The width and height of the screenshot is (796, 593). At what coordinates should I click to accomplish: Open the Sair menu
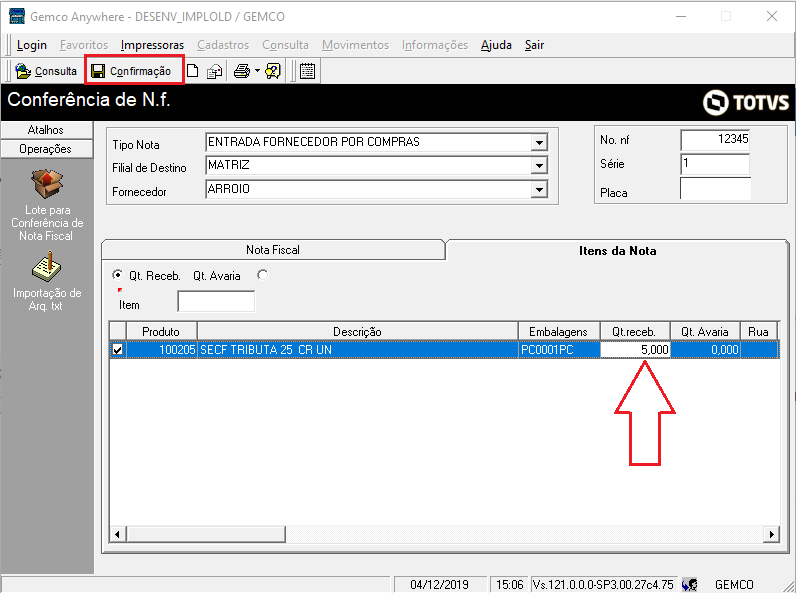click(534, 45)
